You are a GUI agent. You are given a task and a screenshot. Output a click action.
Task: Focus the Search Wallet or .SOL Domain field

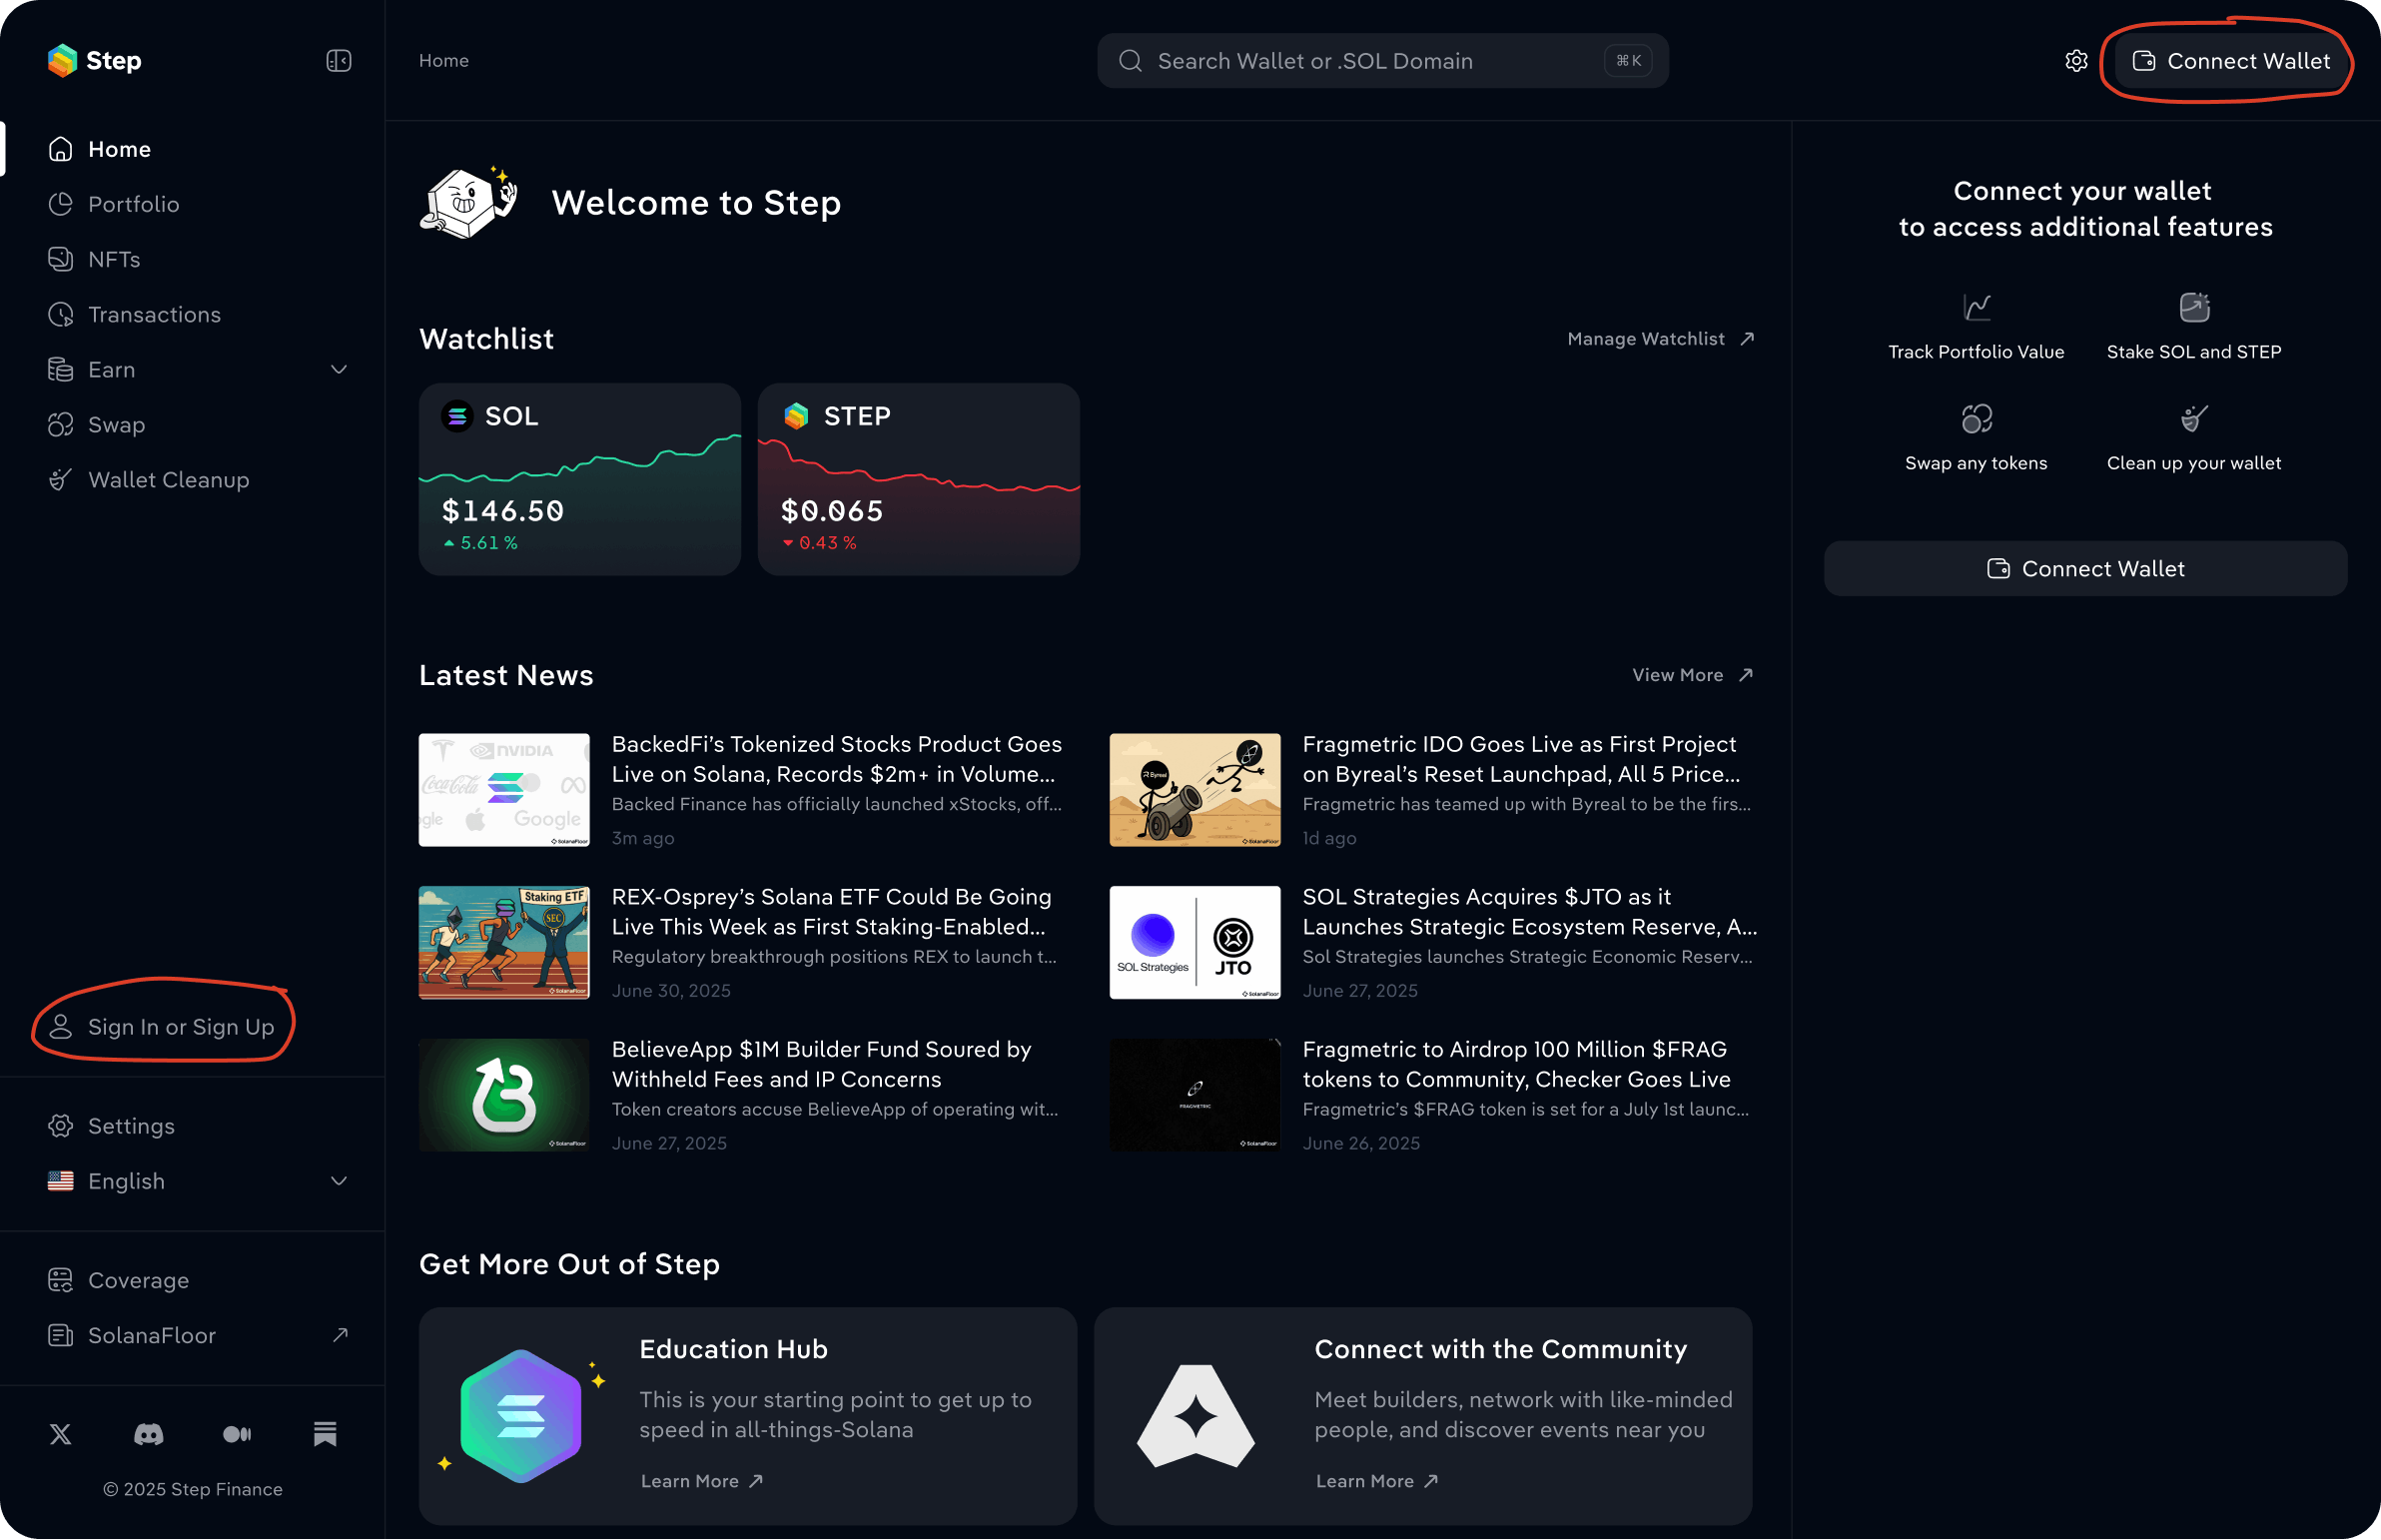click(1382, 61)
